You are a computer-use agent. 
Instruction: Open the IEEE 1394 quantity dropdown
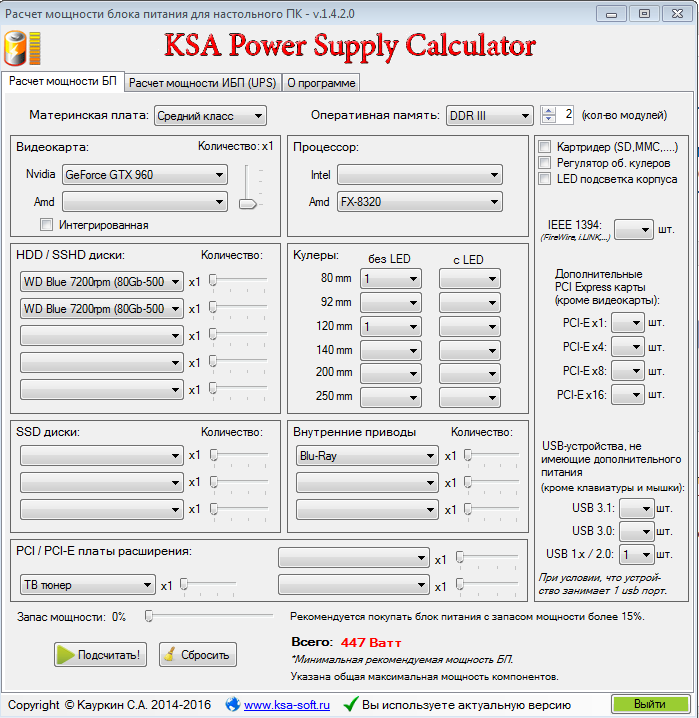click(x=634, y=229)
